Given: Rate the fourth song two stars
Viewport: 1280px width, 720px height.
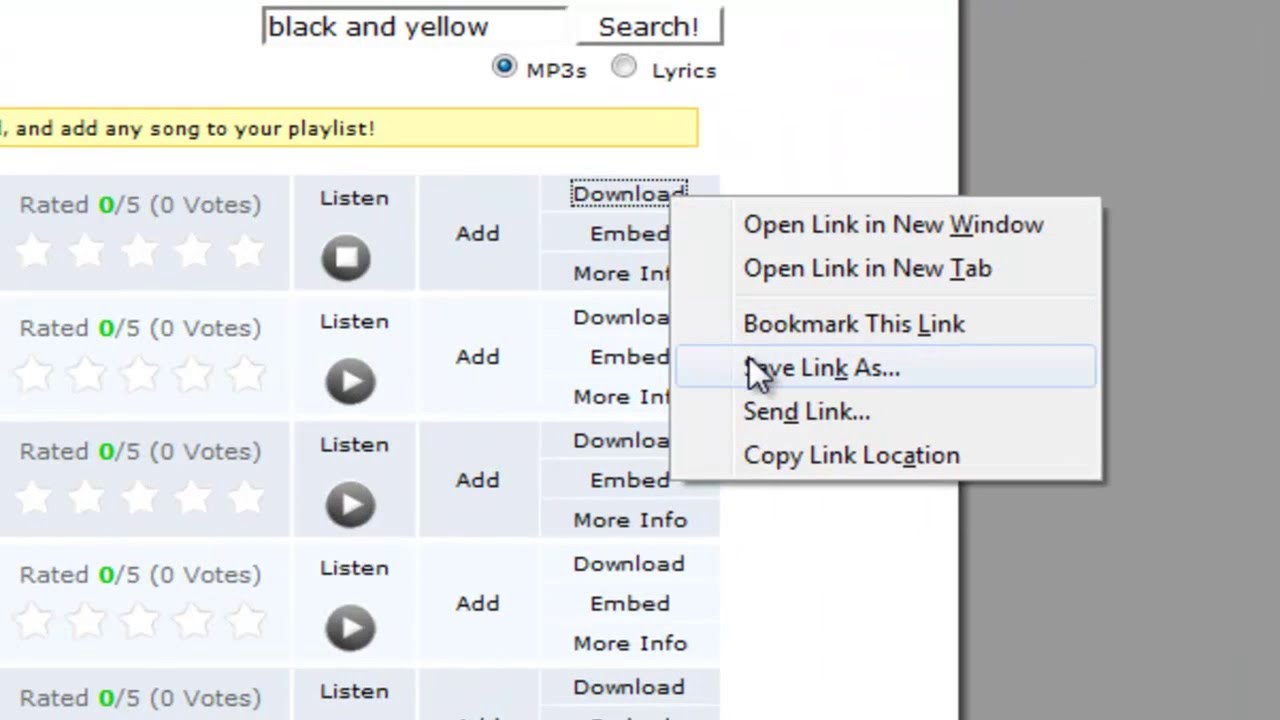Looking at the screenshot, I should click(x=86, y=621).
